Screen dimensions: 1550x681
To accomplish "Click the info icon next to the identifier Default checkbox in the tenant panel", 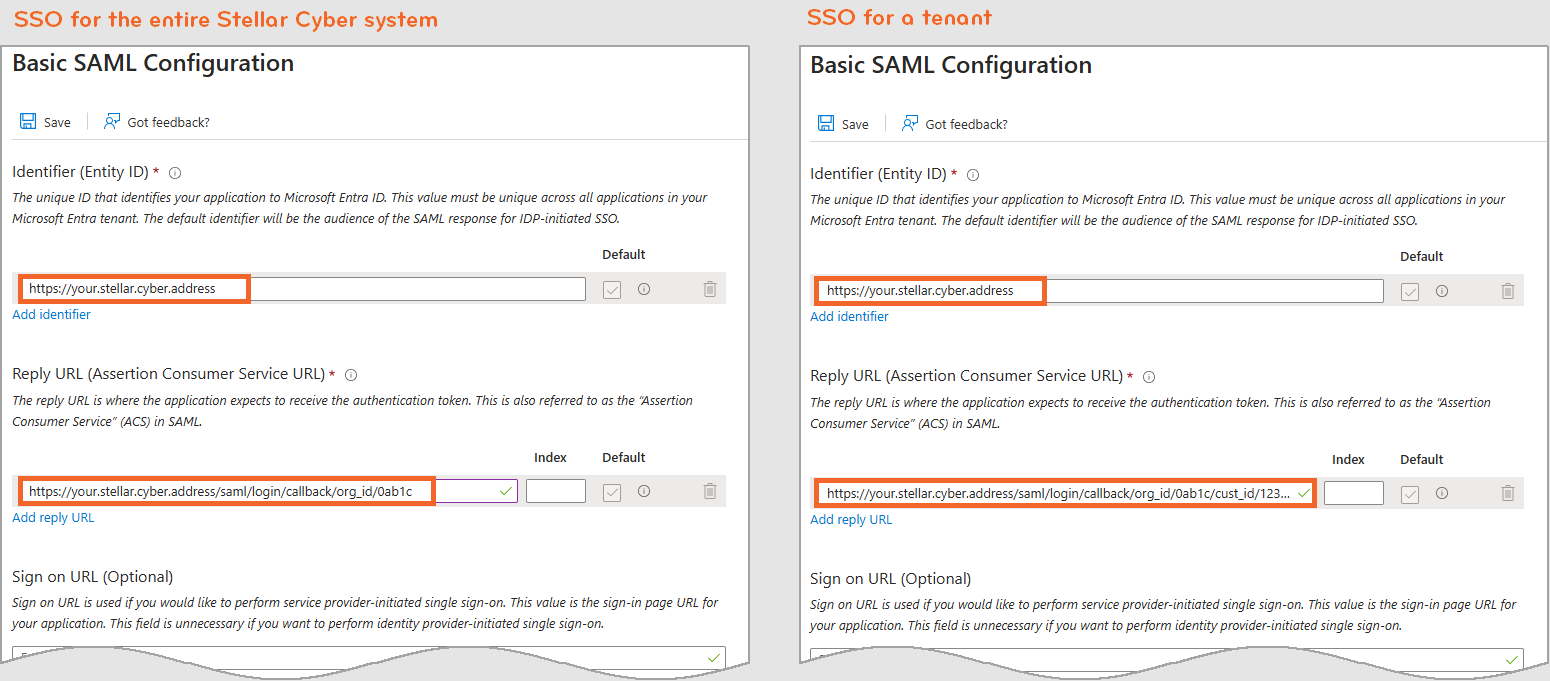I will (x=1442, y=291).
